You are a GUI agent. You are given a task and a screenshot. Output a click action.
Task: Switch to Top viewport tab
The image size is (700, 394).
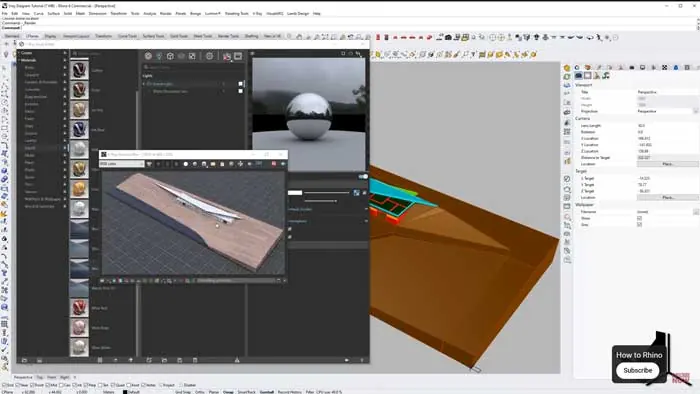coord(39,377)
